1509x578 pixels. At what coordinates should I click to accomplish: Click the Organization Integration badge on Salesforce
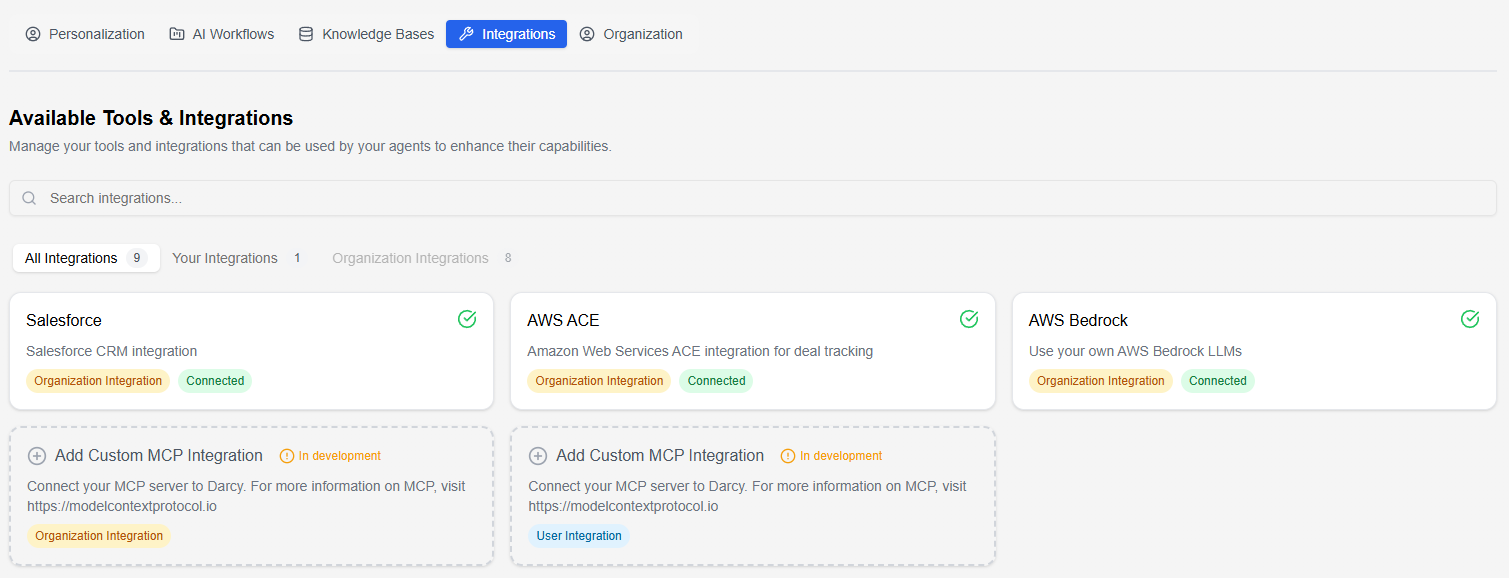tap(98, 381)
